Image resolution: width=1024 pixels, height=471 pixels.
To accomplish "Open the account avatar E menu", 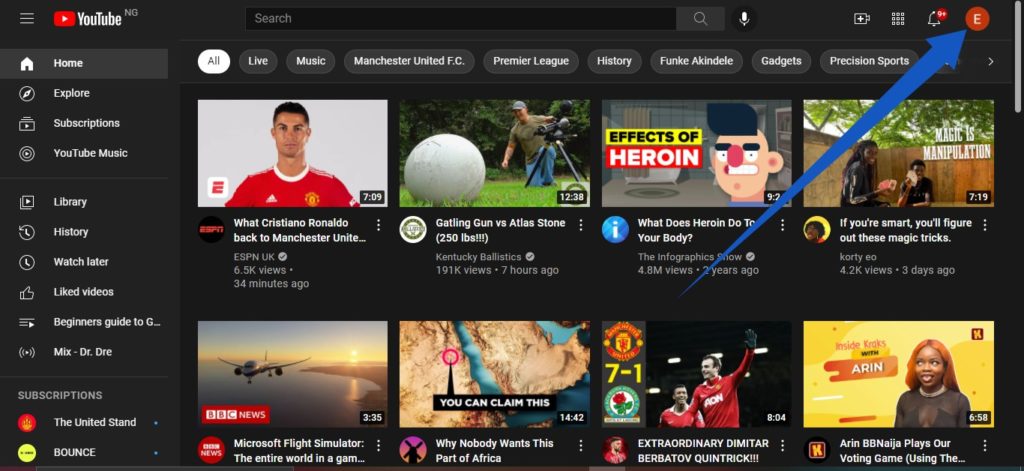I will tap(977, 19).
